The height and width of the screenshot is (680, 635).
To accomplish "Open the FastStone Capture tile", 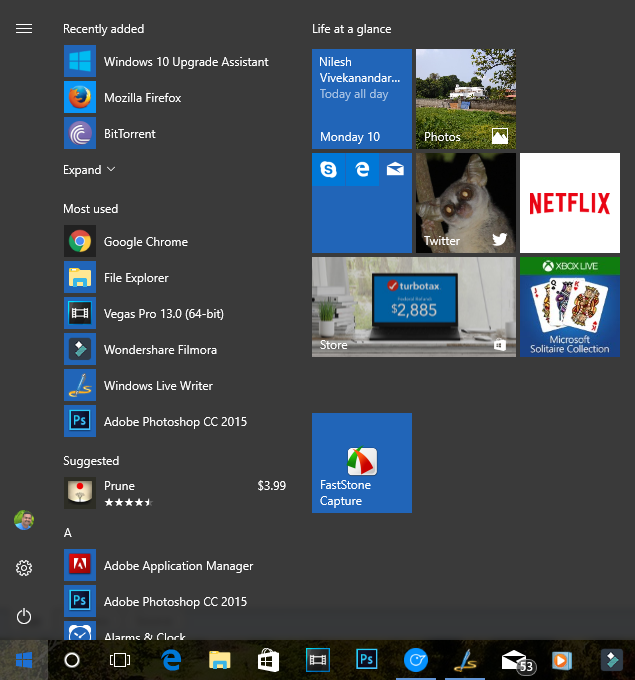I will pos(362,463).
